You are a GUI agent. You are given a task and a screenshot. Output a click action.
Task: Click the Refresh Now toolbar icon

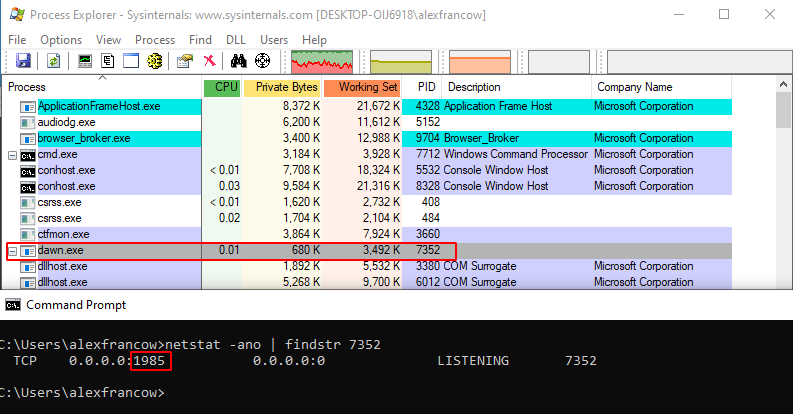[x=53, y=61]
